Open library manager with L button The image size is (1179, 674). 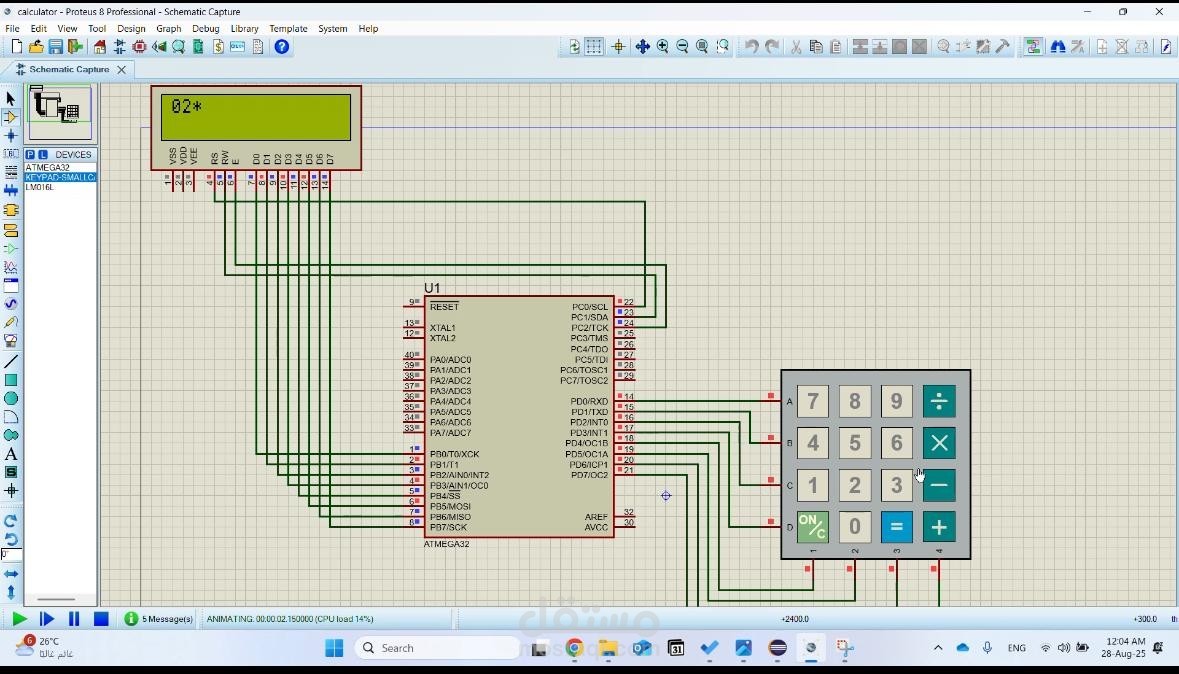[43, 154]
